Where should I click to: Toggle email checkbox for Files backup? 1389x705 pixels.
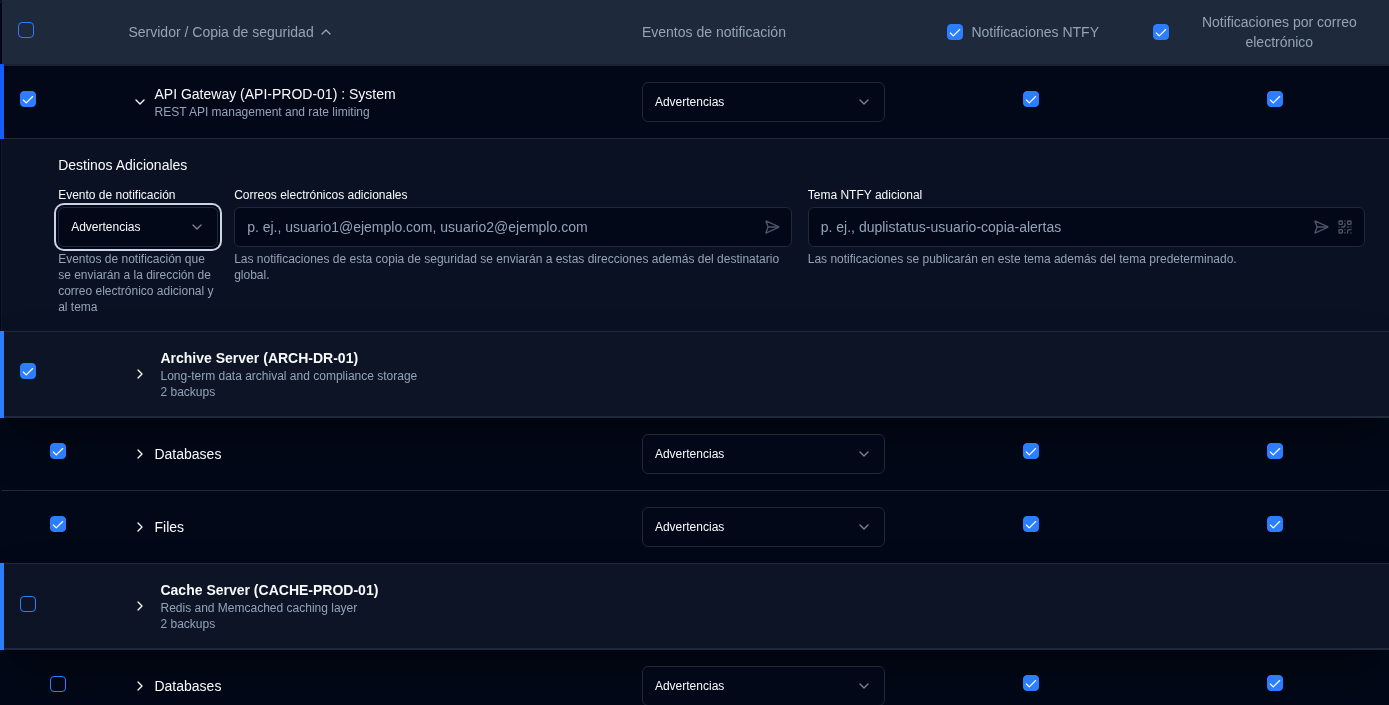tap(1275, 524)
